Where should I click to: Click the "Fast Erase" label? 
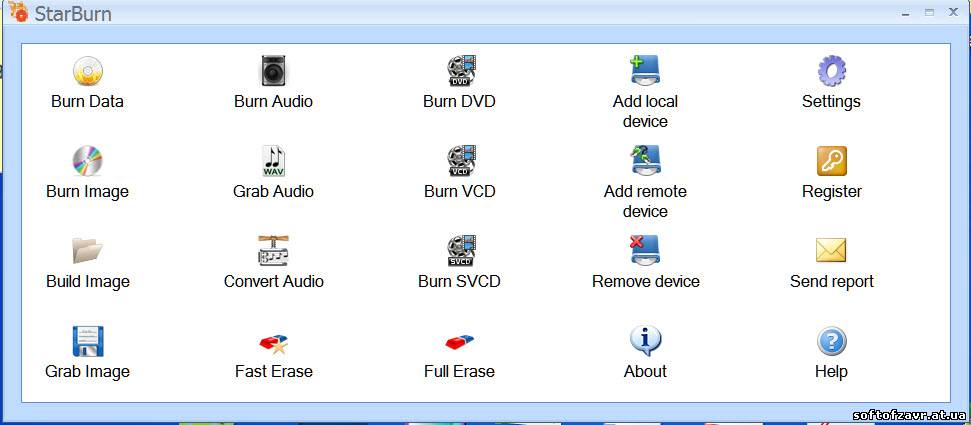click(274, 371)
